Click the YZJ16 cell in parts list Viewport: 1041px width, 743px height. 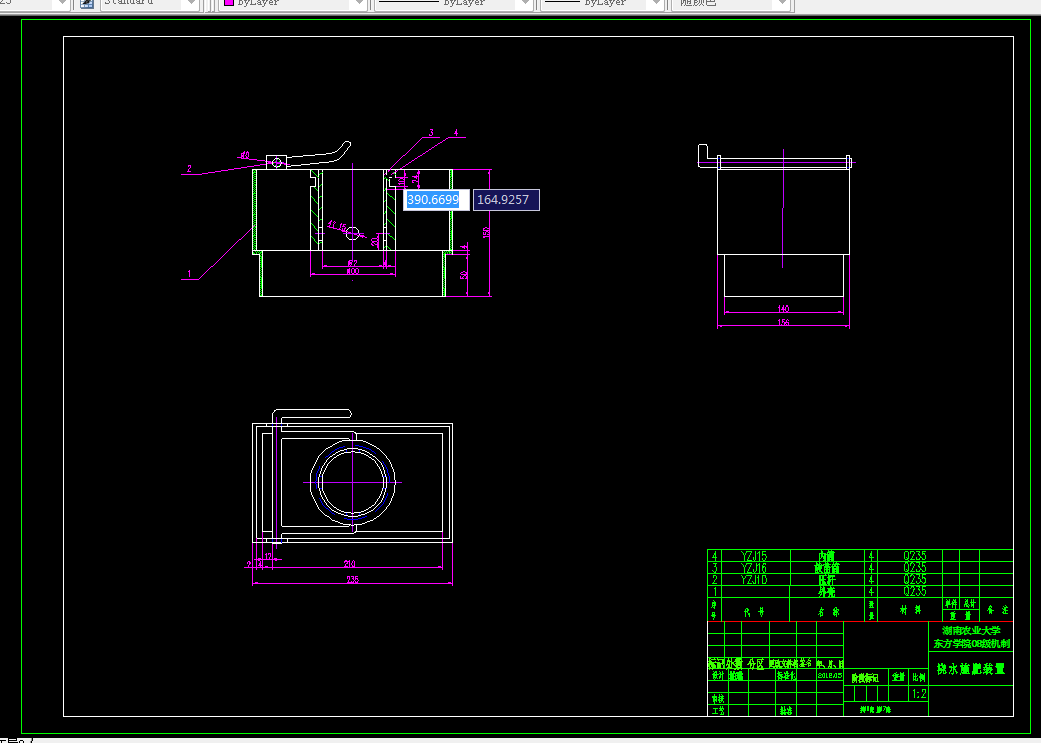coord(754,568)
